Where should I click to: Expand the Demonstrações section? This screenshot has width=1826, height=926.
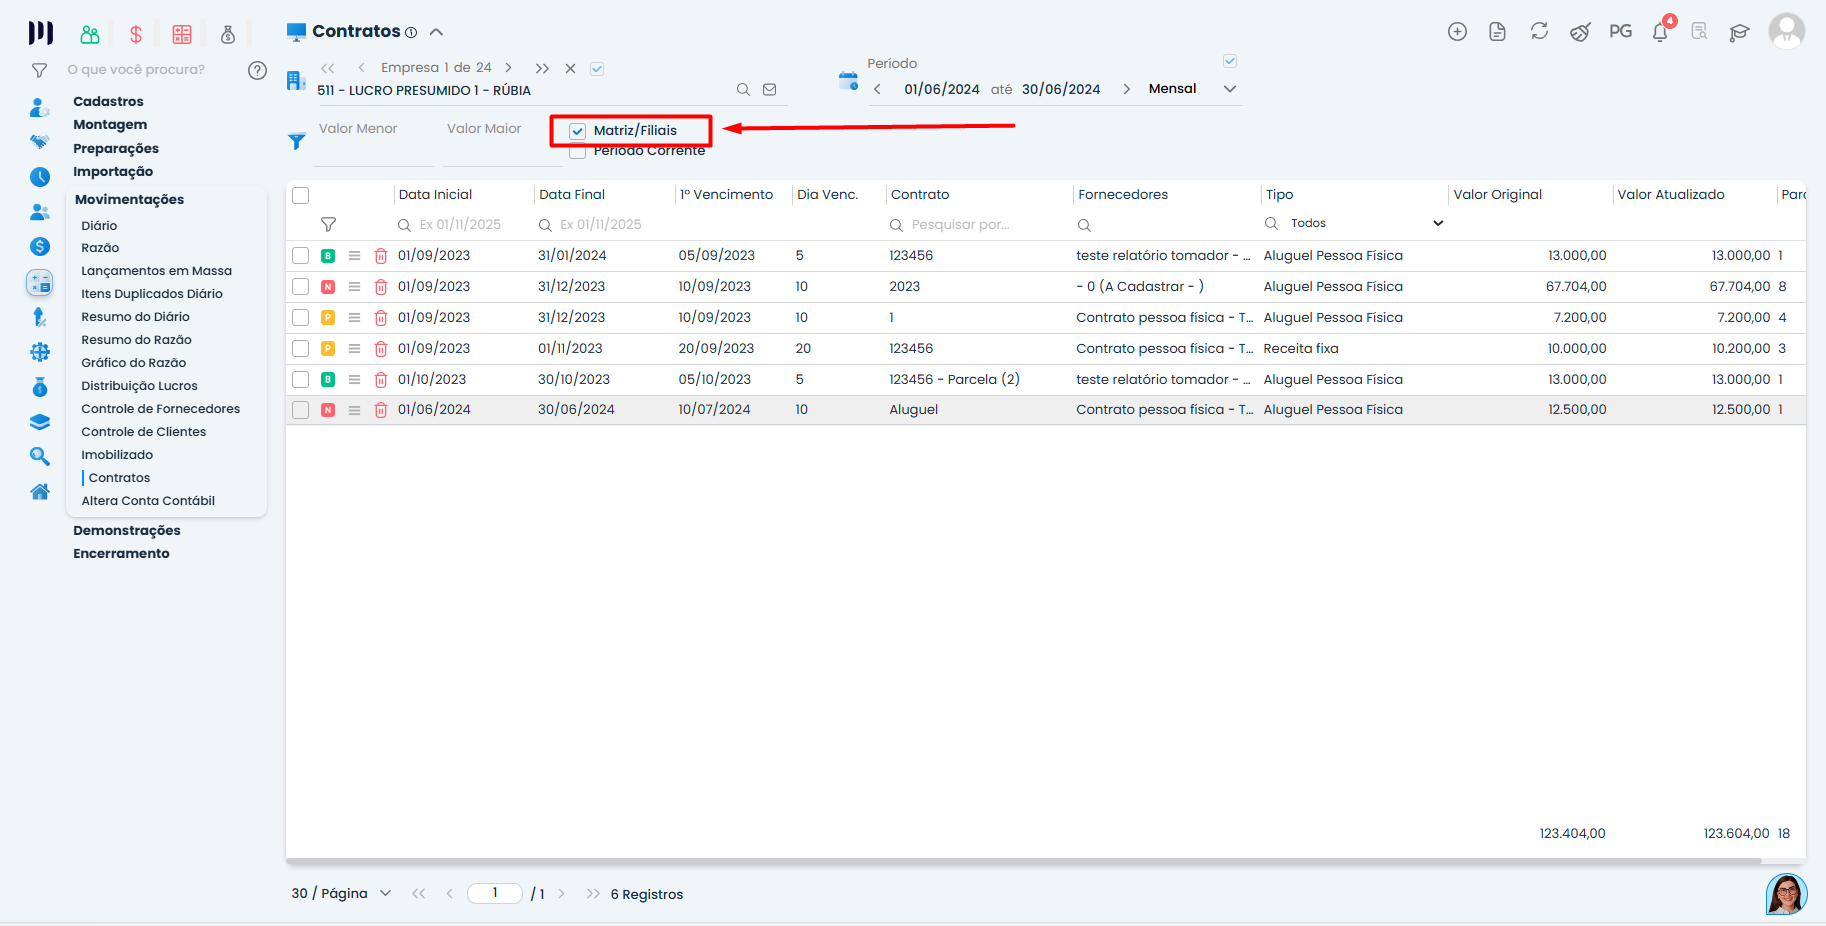pyautogui.click(x=127, y=531)
